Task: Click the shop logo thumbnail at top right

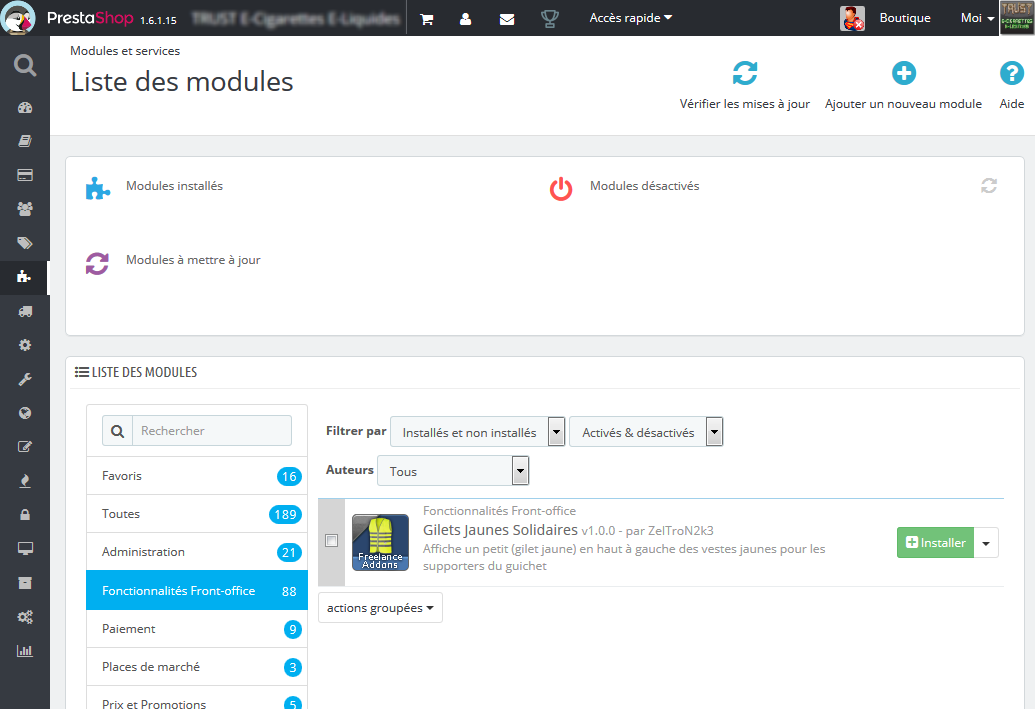Action: coord(1017,17)
